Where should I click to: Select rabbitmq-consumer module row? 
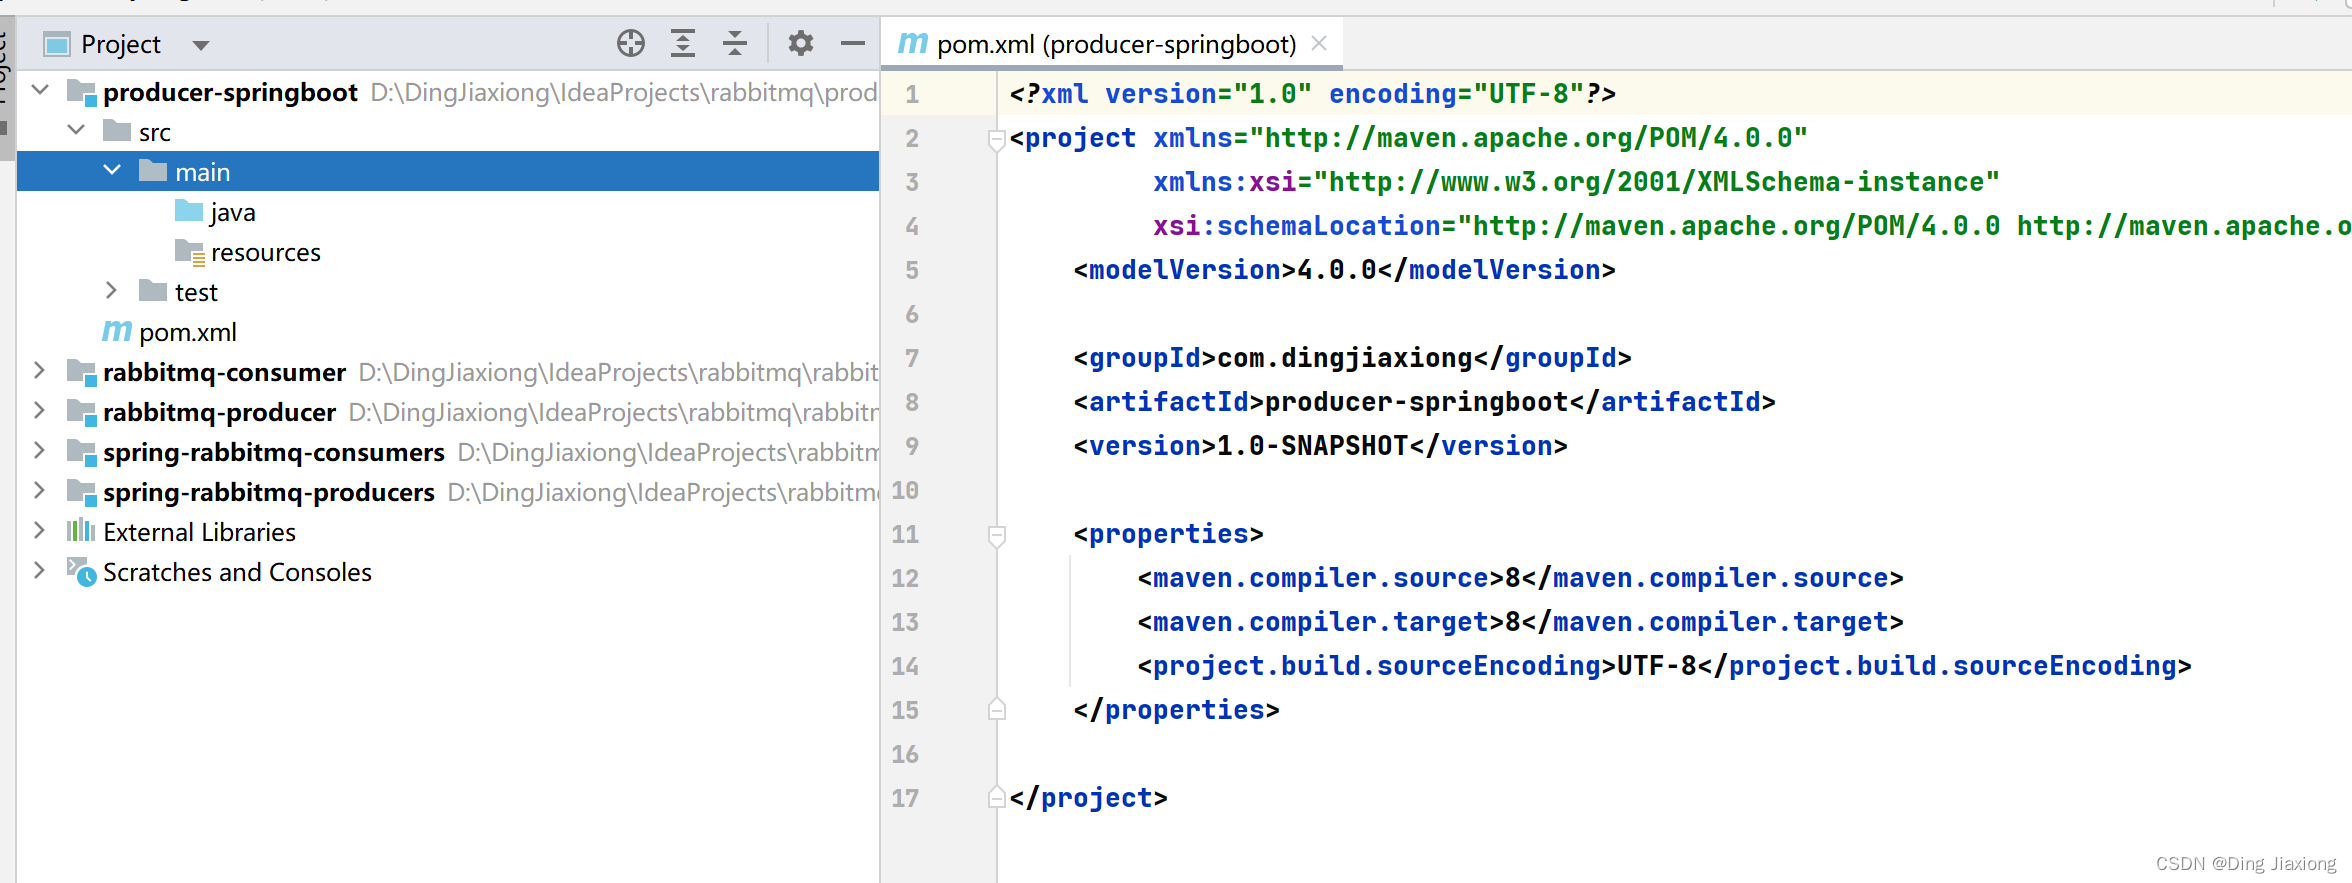coord(448,371)
